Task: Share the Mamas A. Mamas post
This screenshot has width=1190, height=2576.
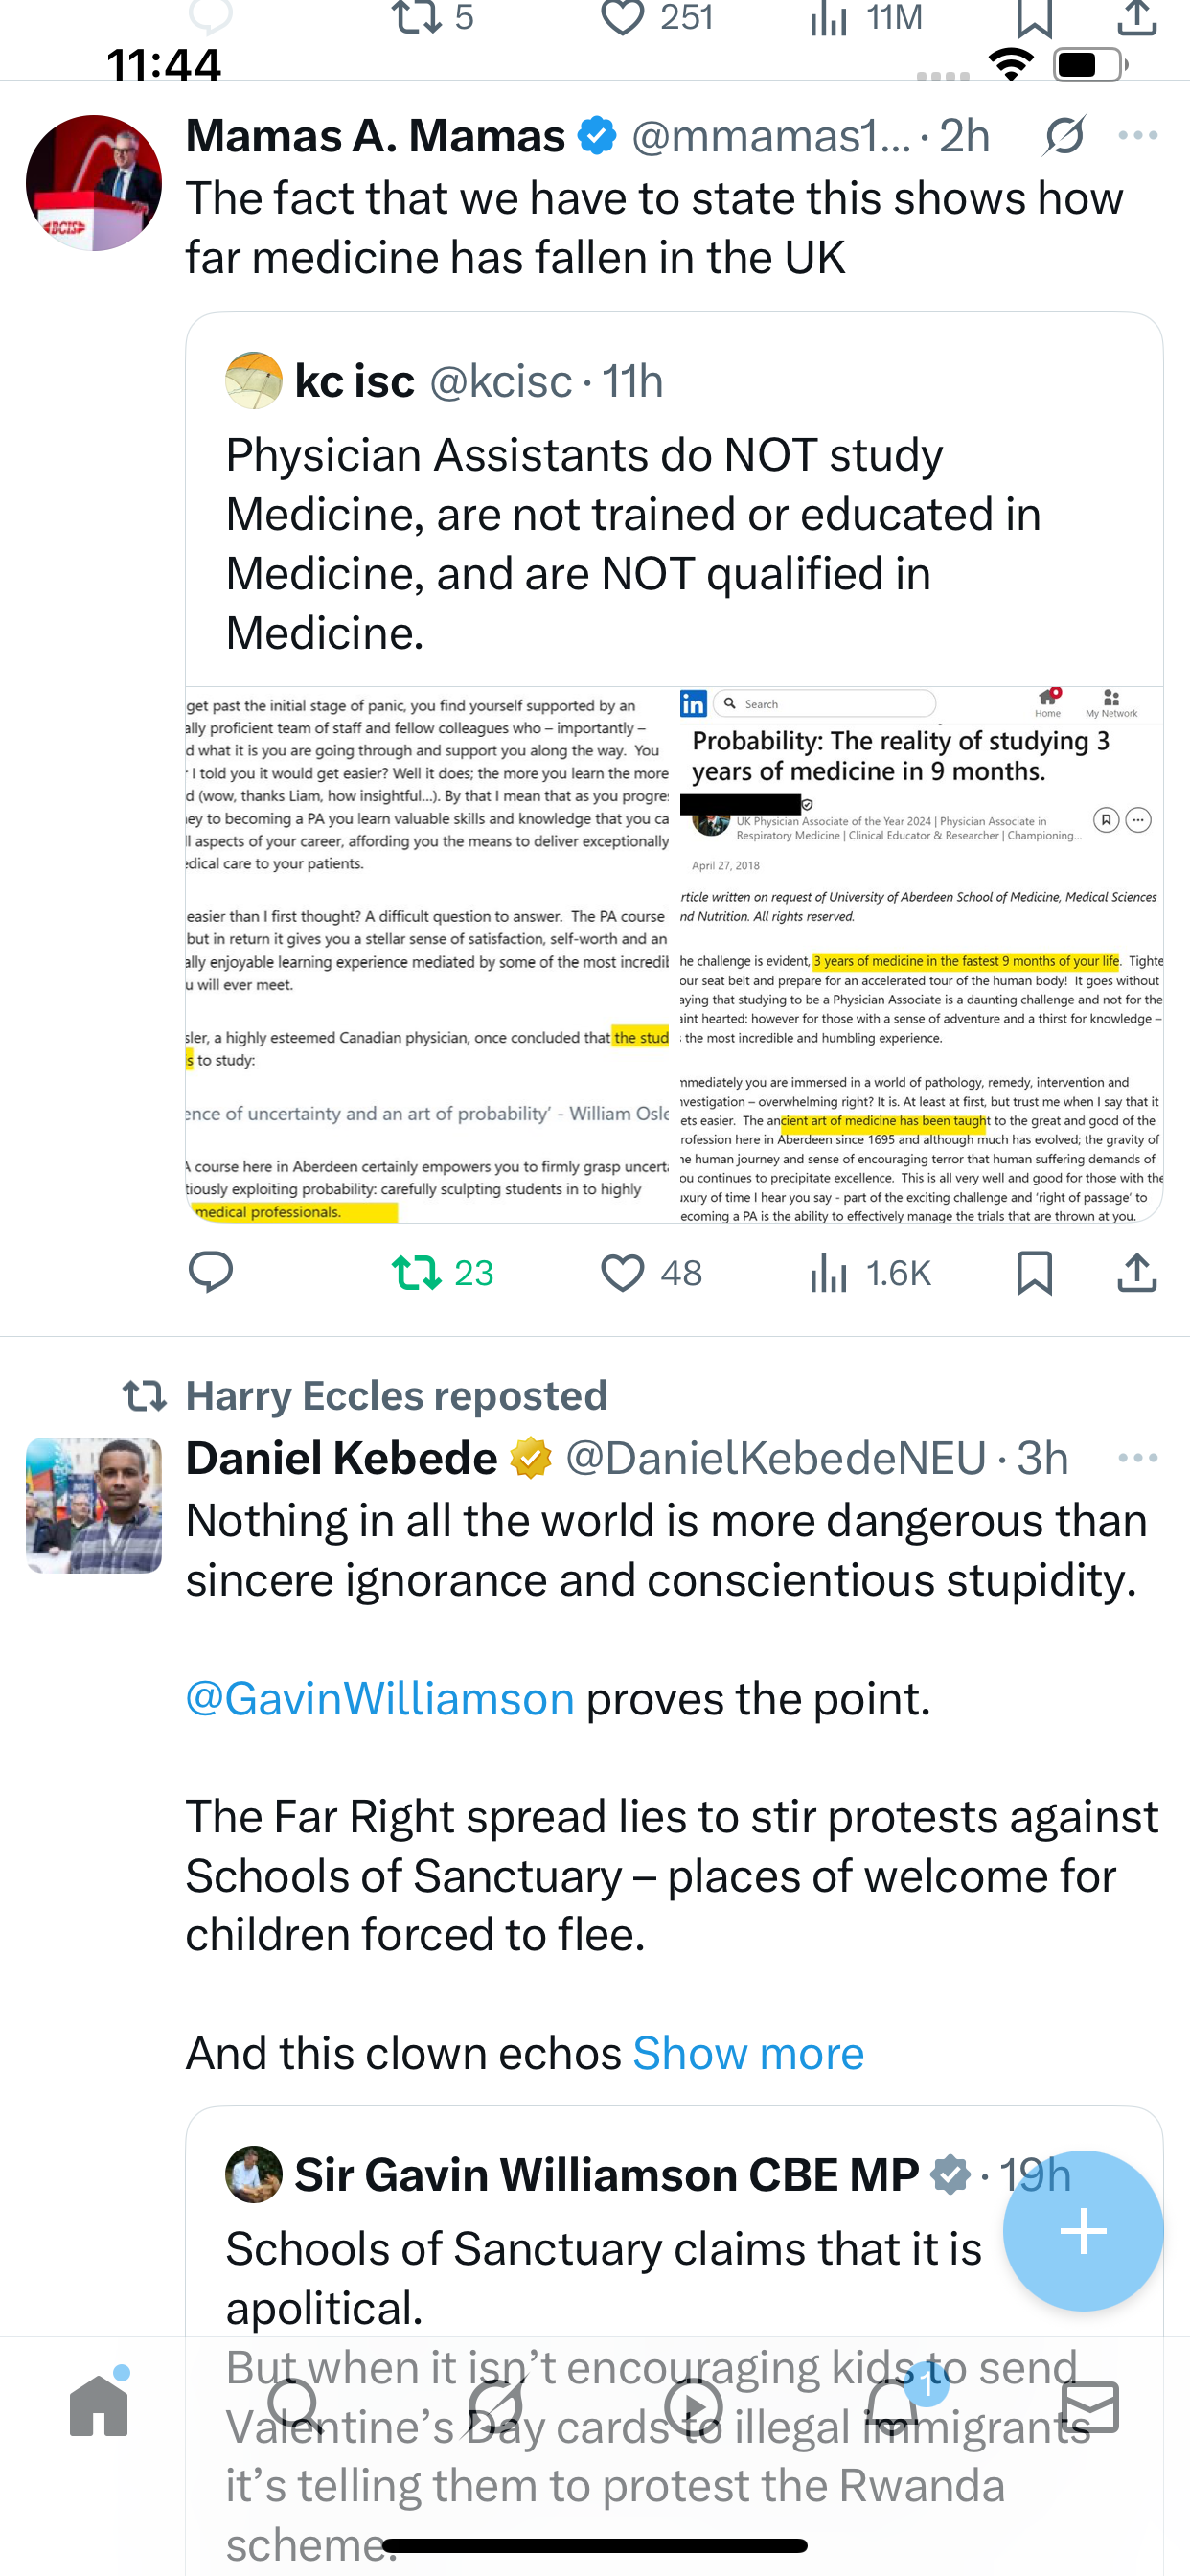Action: (1136, 1272)
